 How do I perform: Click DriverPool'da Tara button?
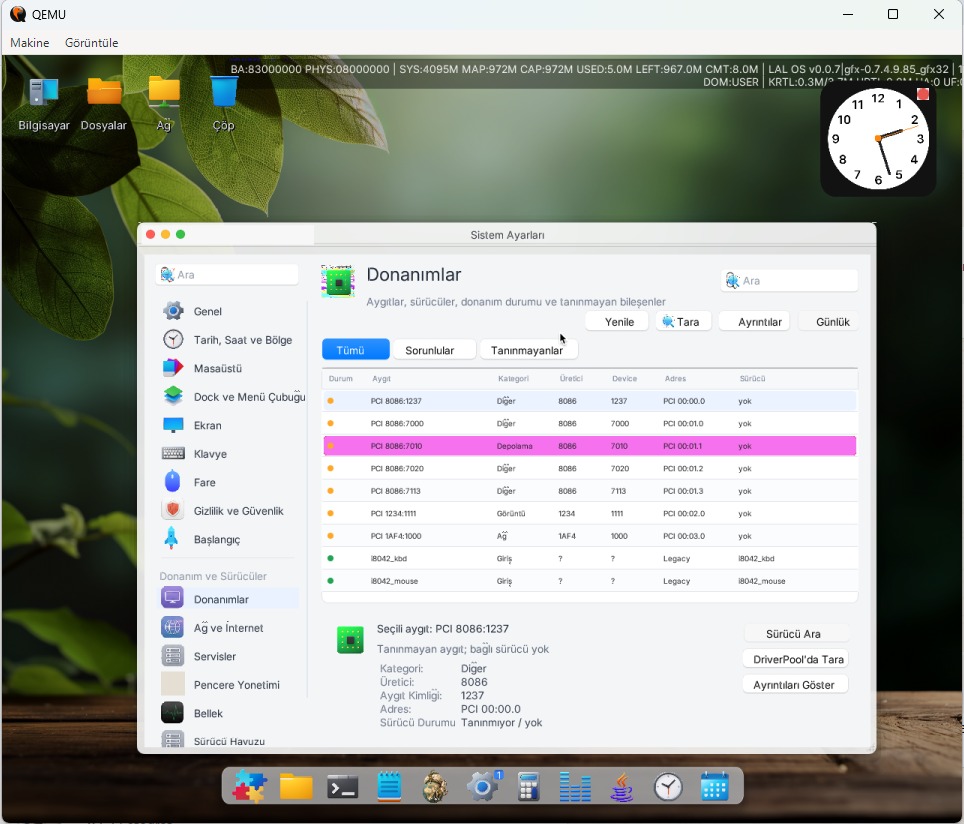796,659
